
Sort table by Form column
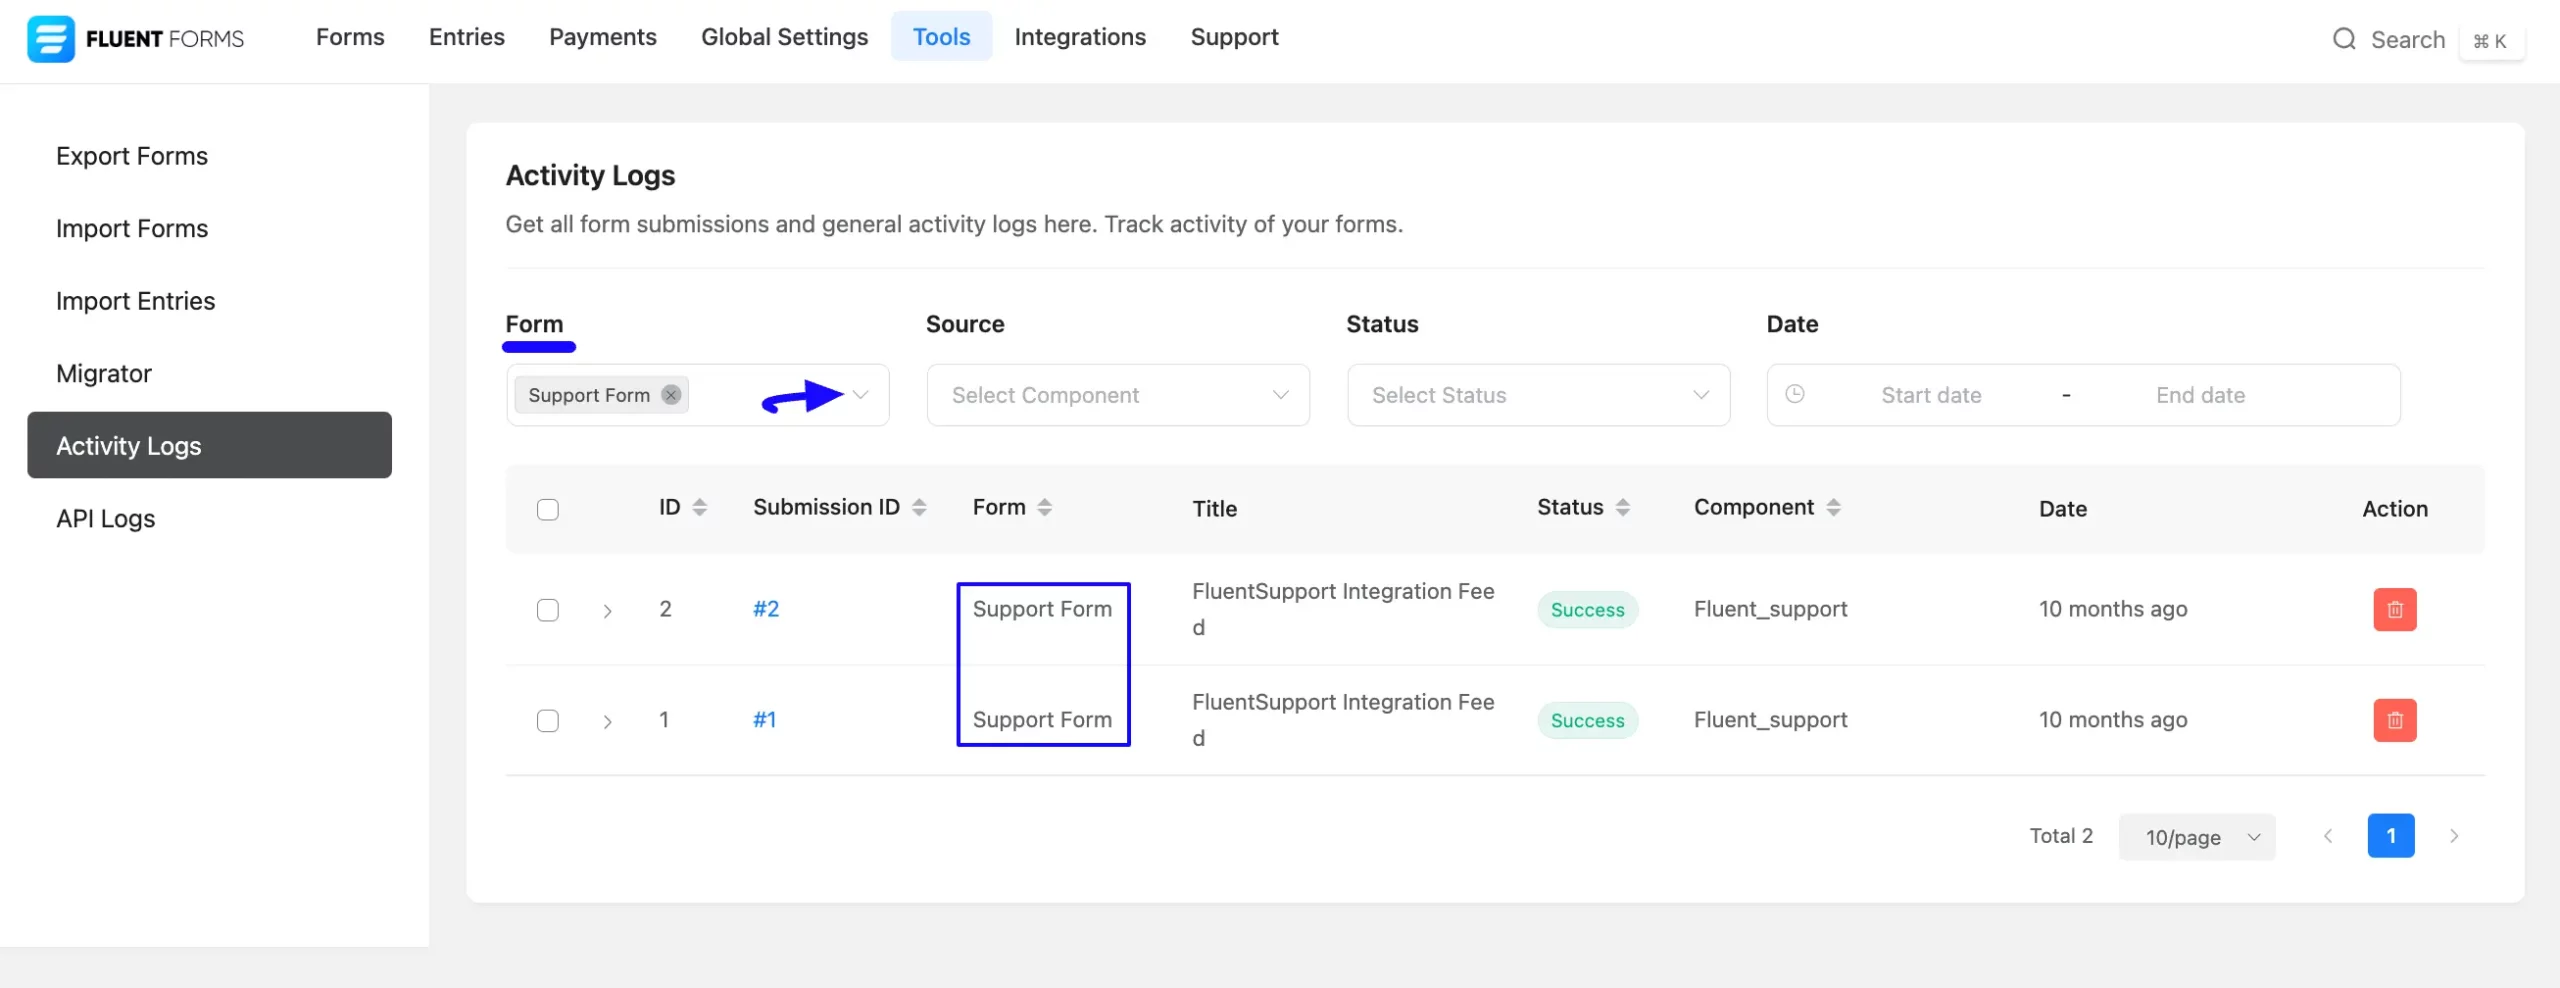pyautogui.click(x=1044, y=507)
